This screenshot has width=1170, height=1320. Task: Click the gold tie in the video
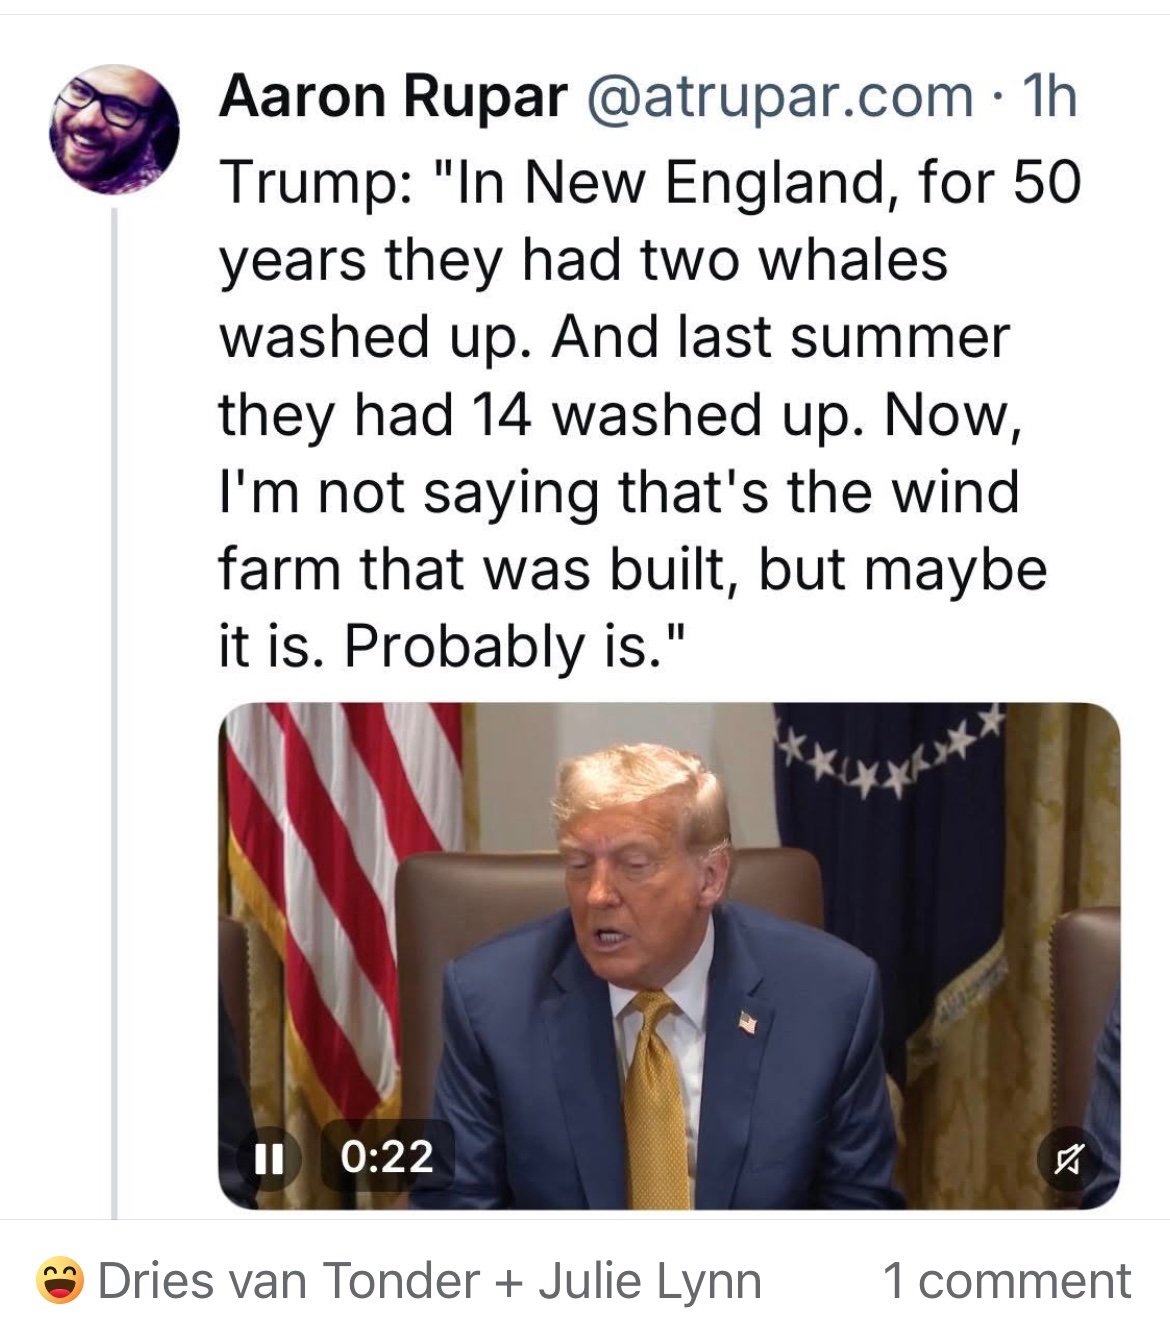pyautogui.click(x=657, y=1100)
